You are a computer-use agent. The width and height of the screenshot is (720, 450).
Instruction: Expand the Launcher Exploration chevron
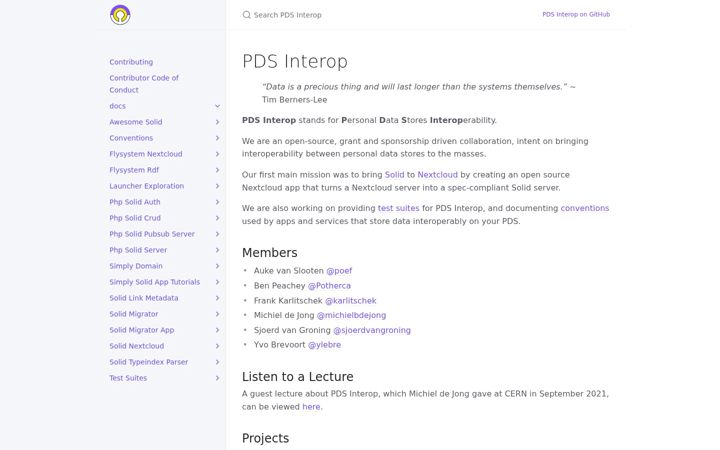pyautogui.click(x=217, y=186)
